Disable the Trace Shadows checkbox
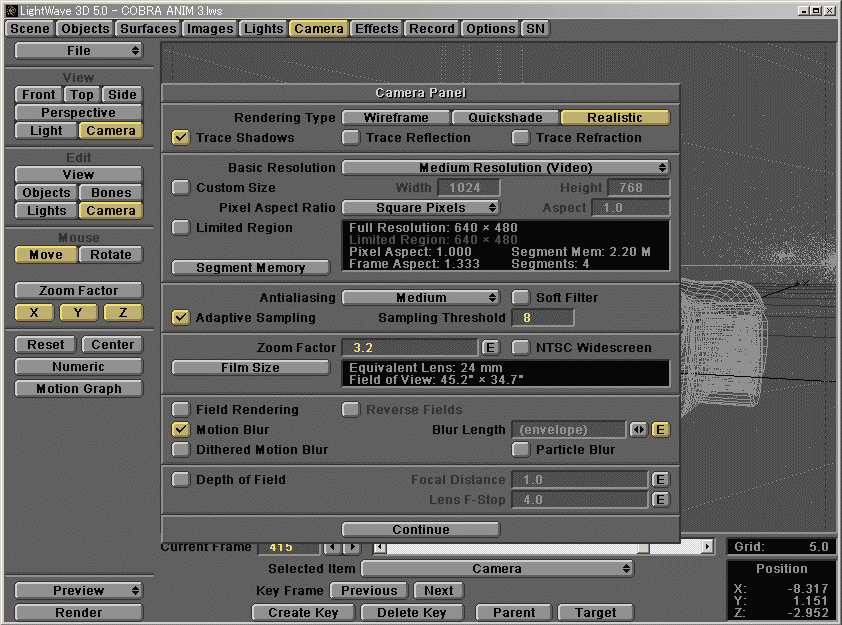842x625 pixels. [181, 138]
